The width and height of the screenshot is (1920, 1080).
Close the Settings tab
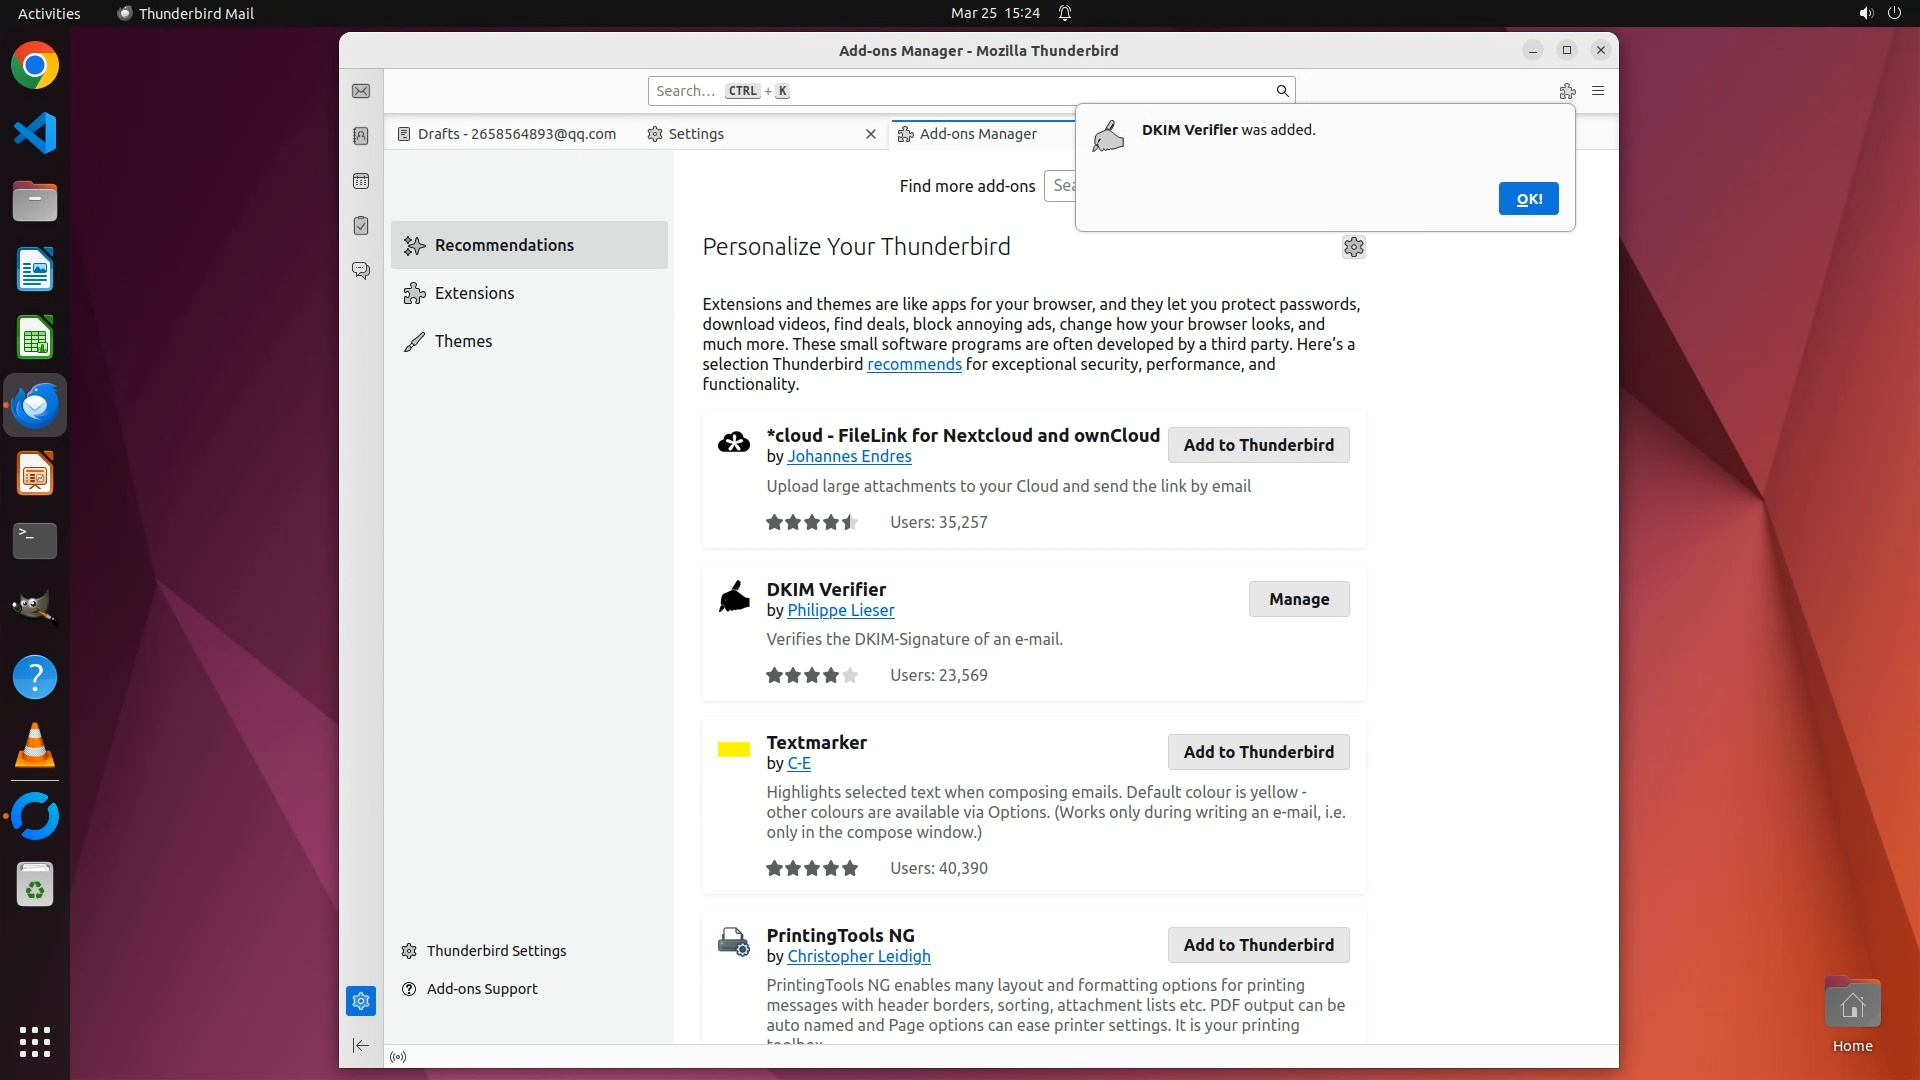(x=870, y=134)
